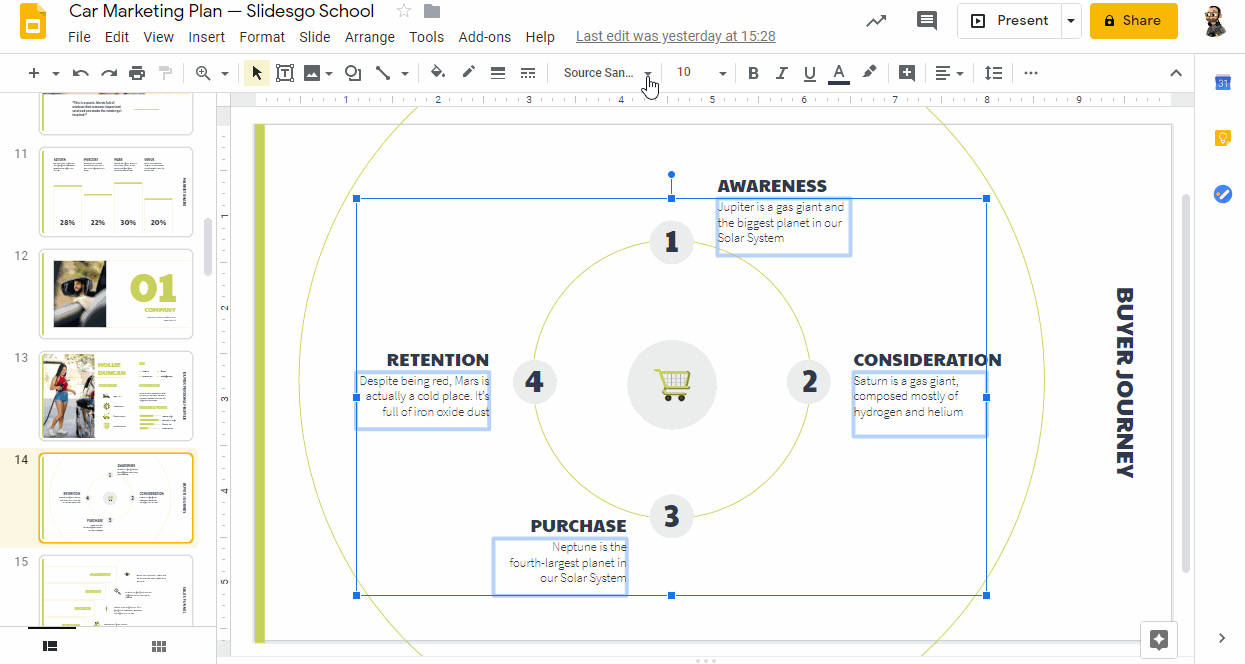Image resolution: width=1245 pixels, height=664 pixels.
Task: Select the text box tool
Action: [x=285, y=72]
